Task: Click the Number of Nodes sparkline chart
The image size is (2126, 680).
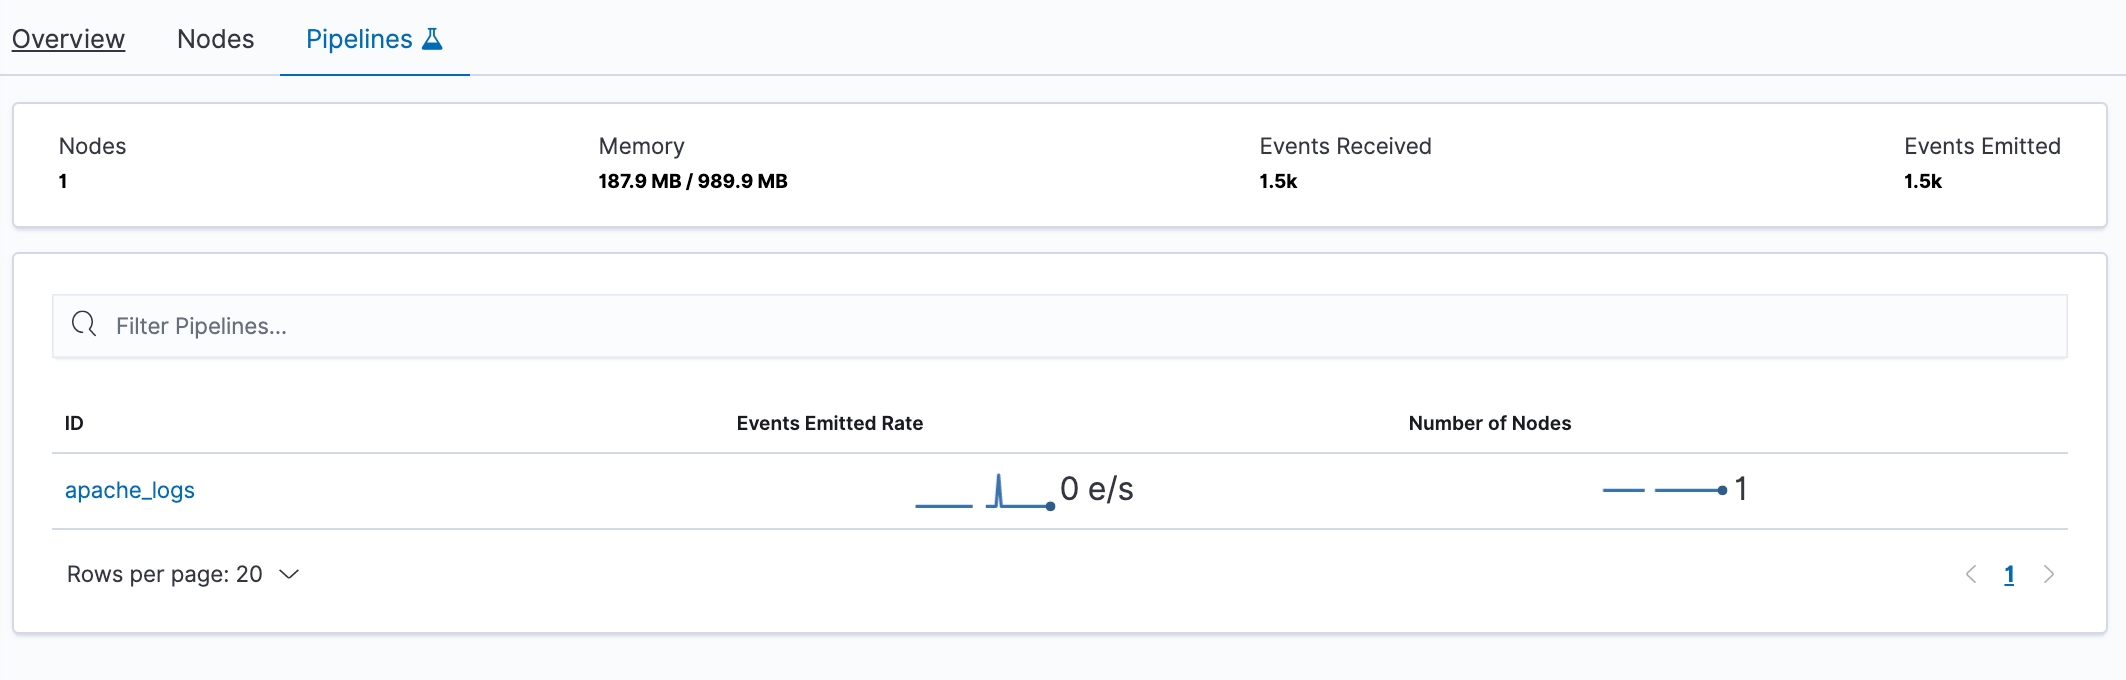Action: coord(1664,490)
